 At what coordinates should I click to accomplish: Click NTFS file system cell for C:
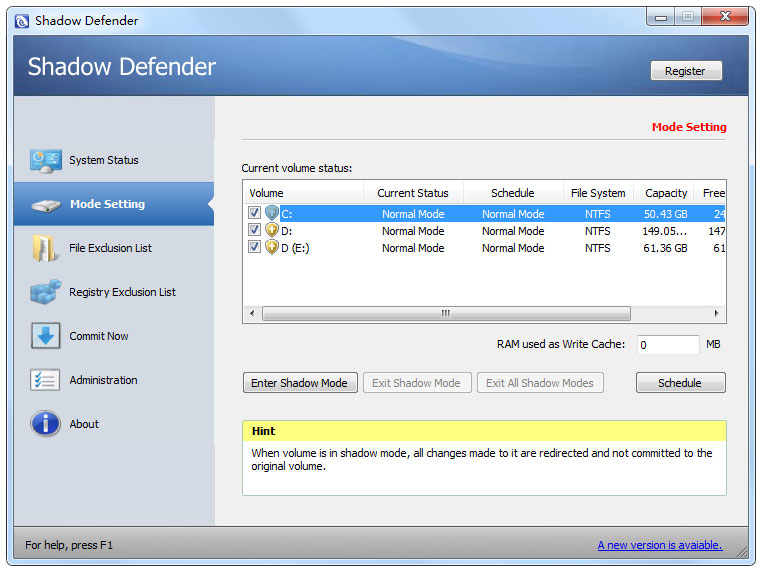597,214
